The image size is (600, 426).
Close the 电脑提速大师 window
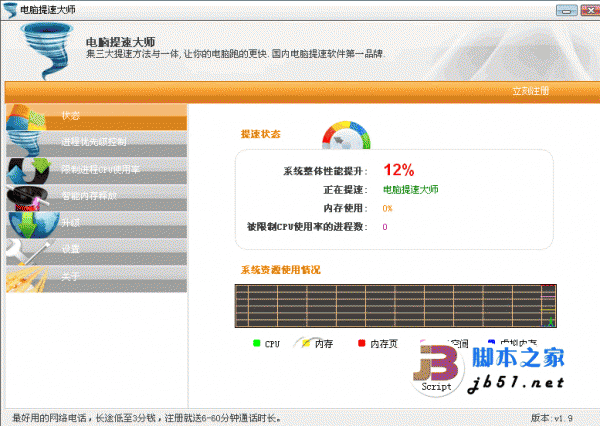click(590, 10)
